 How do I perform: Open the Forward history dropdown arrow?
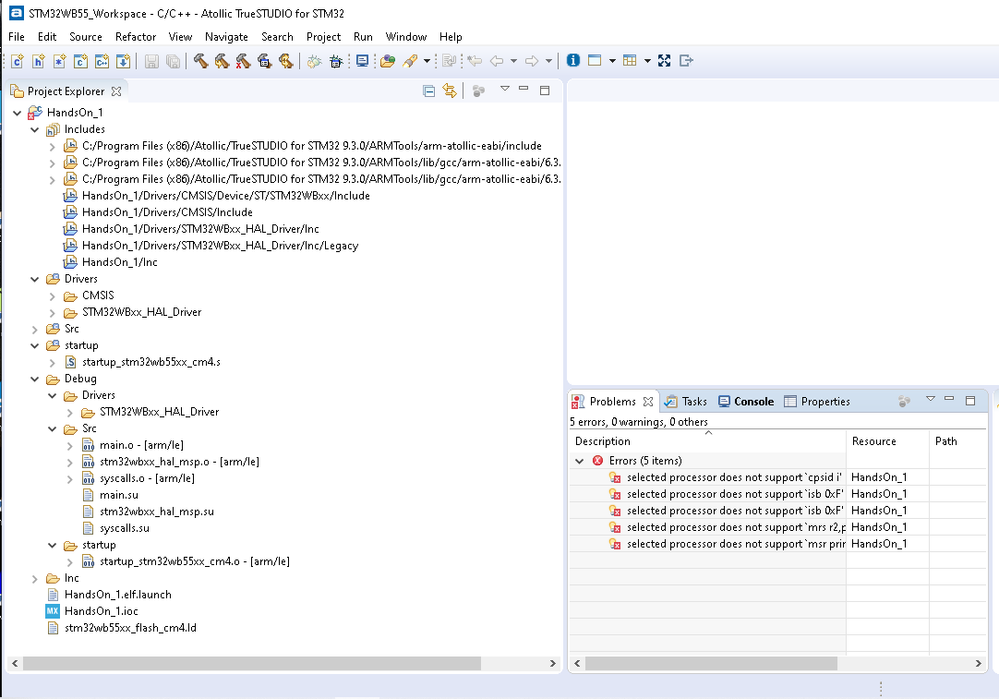(x=548, y=61)
